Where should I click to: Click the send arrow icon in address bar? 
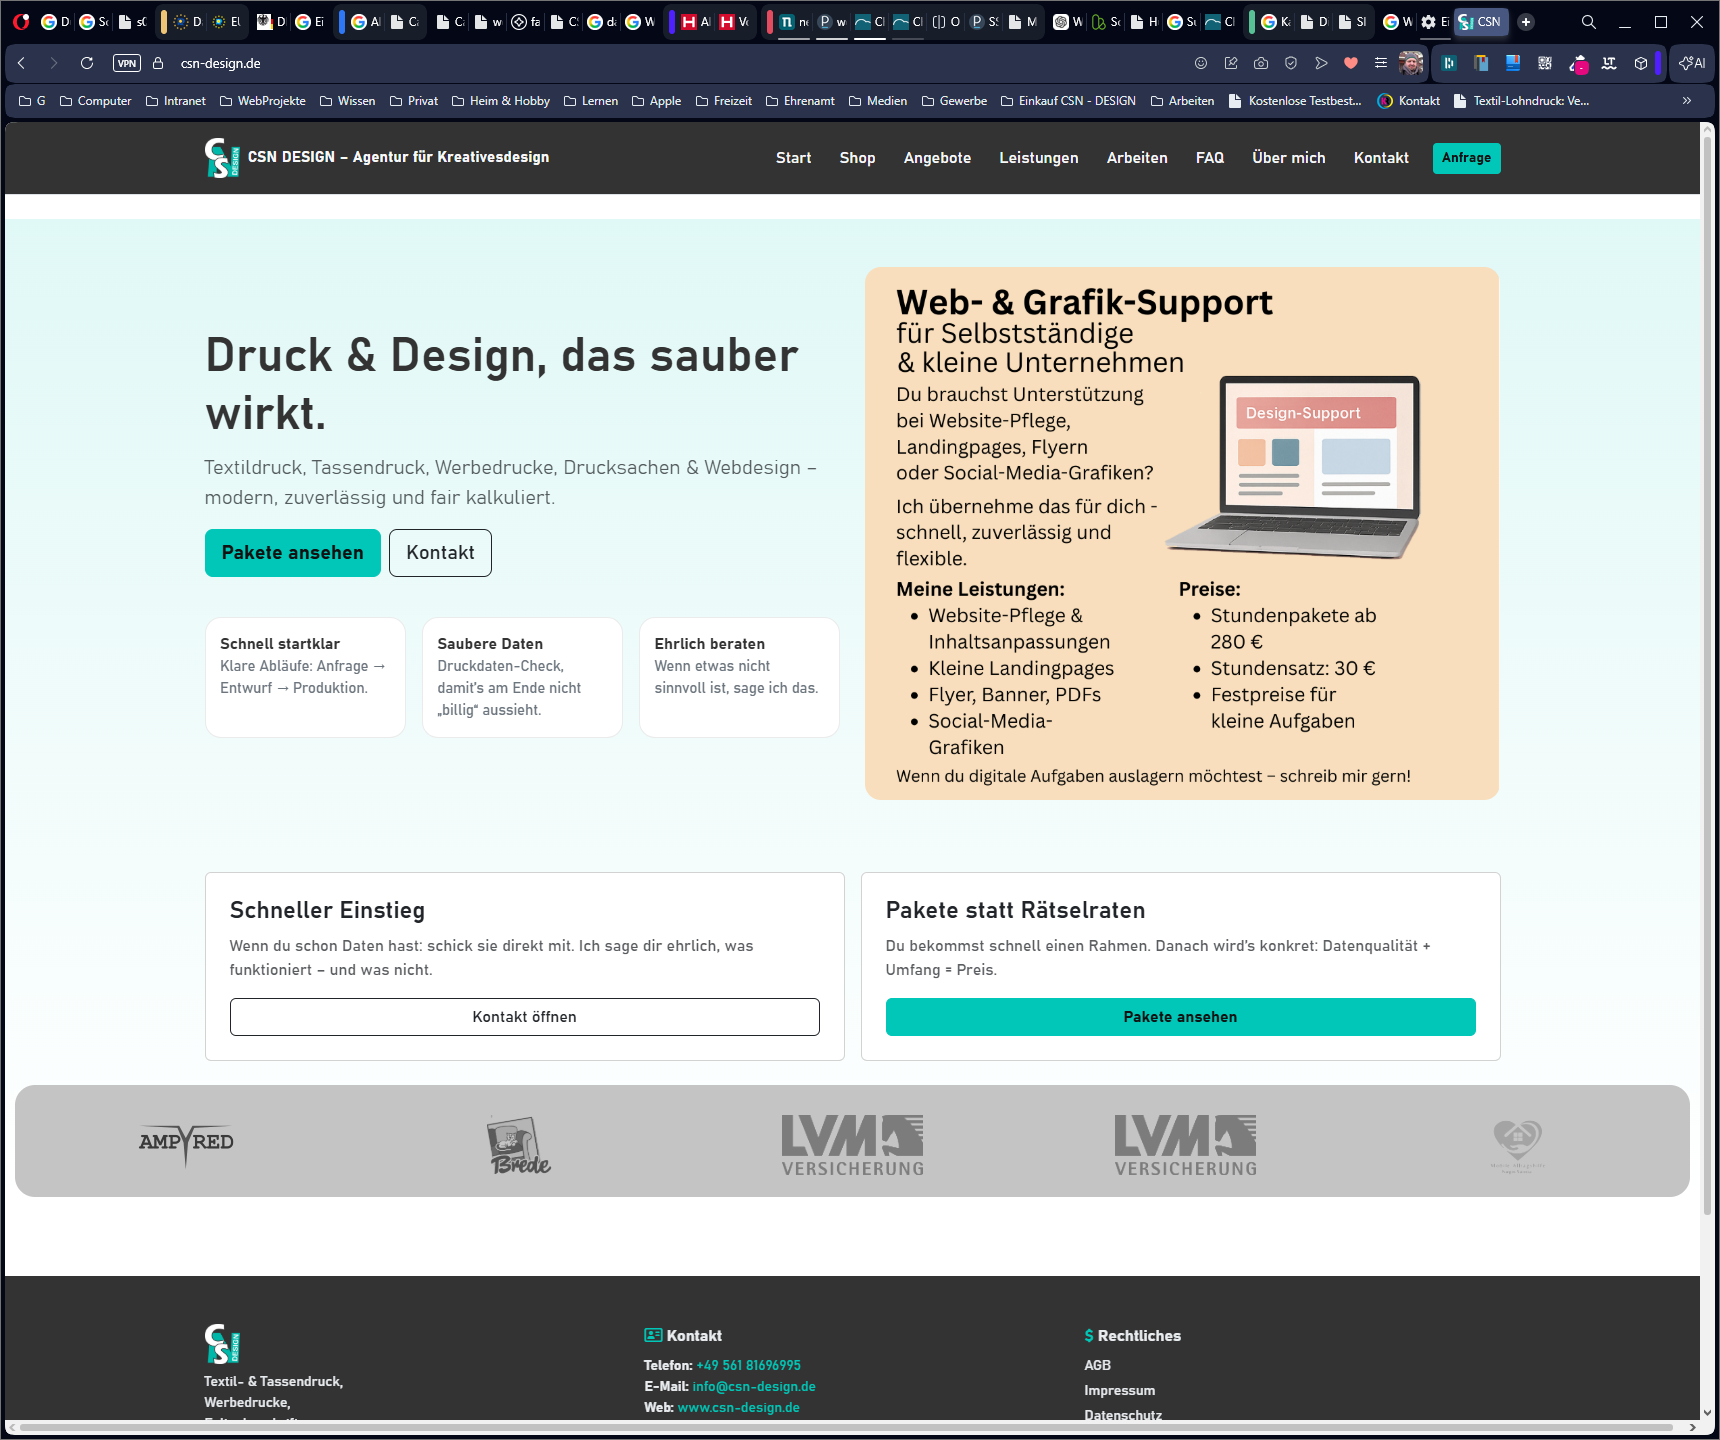1321,63
